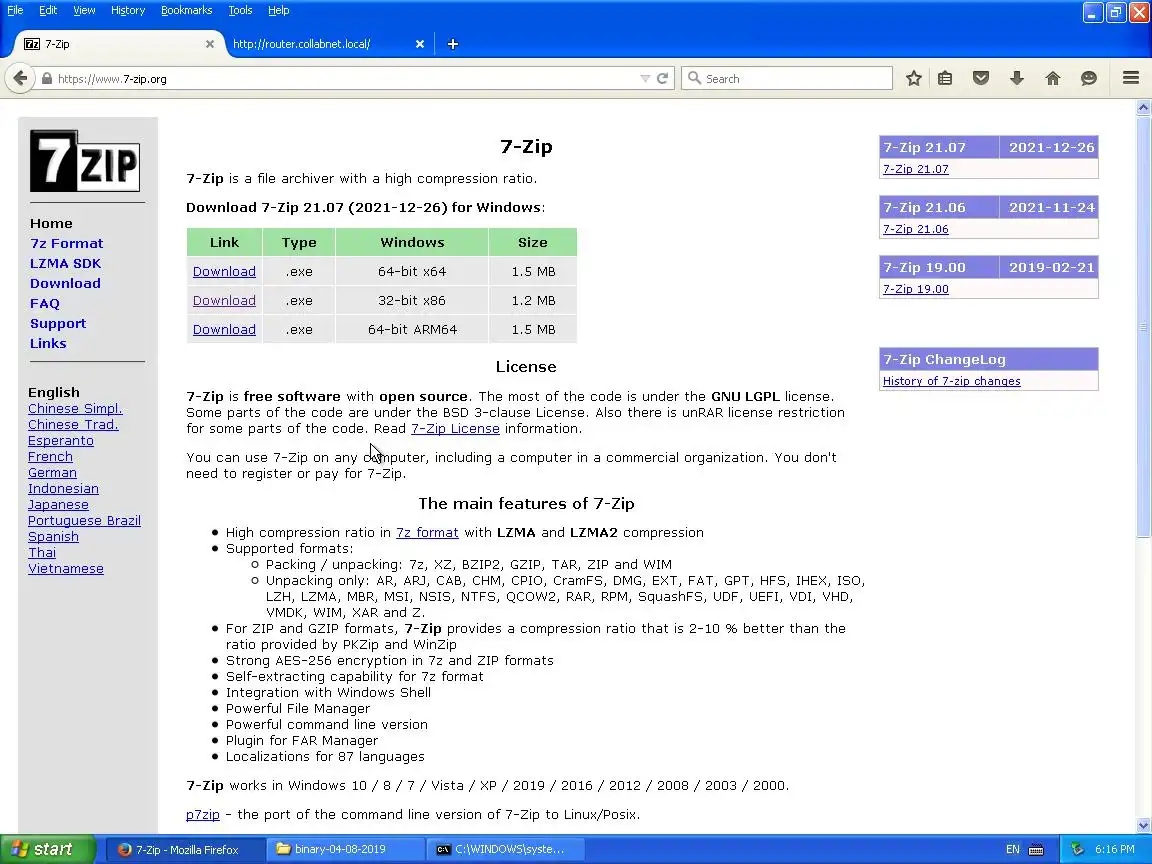Open the 7z format features link
This screenshot has height=864, width=1152.
(x=427, y=533)
